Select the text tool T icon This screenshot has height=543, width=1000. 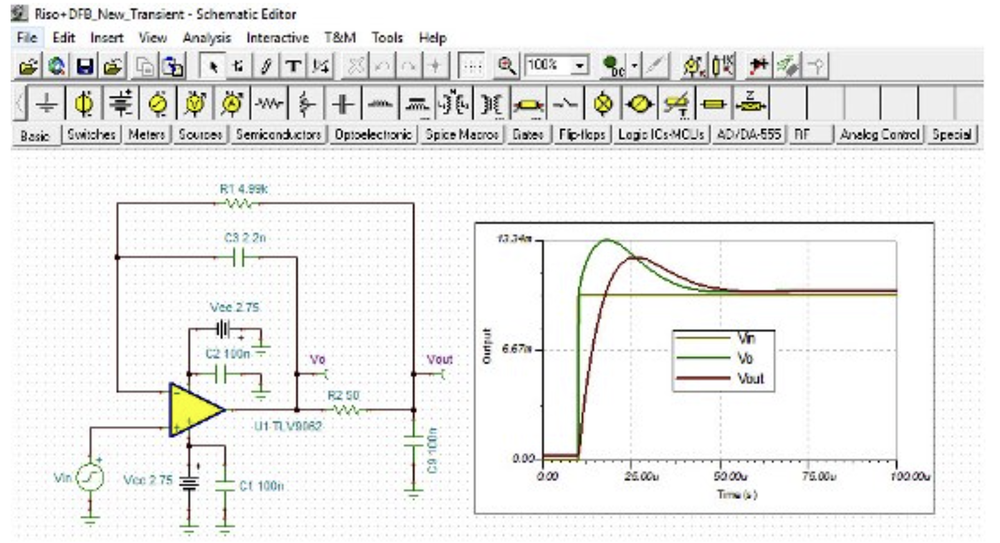(293, 66)
